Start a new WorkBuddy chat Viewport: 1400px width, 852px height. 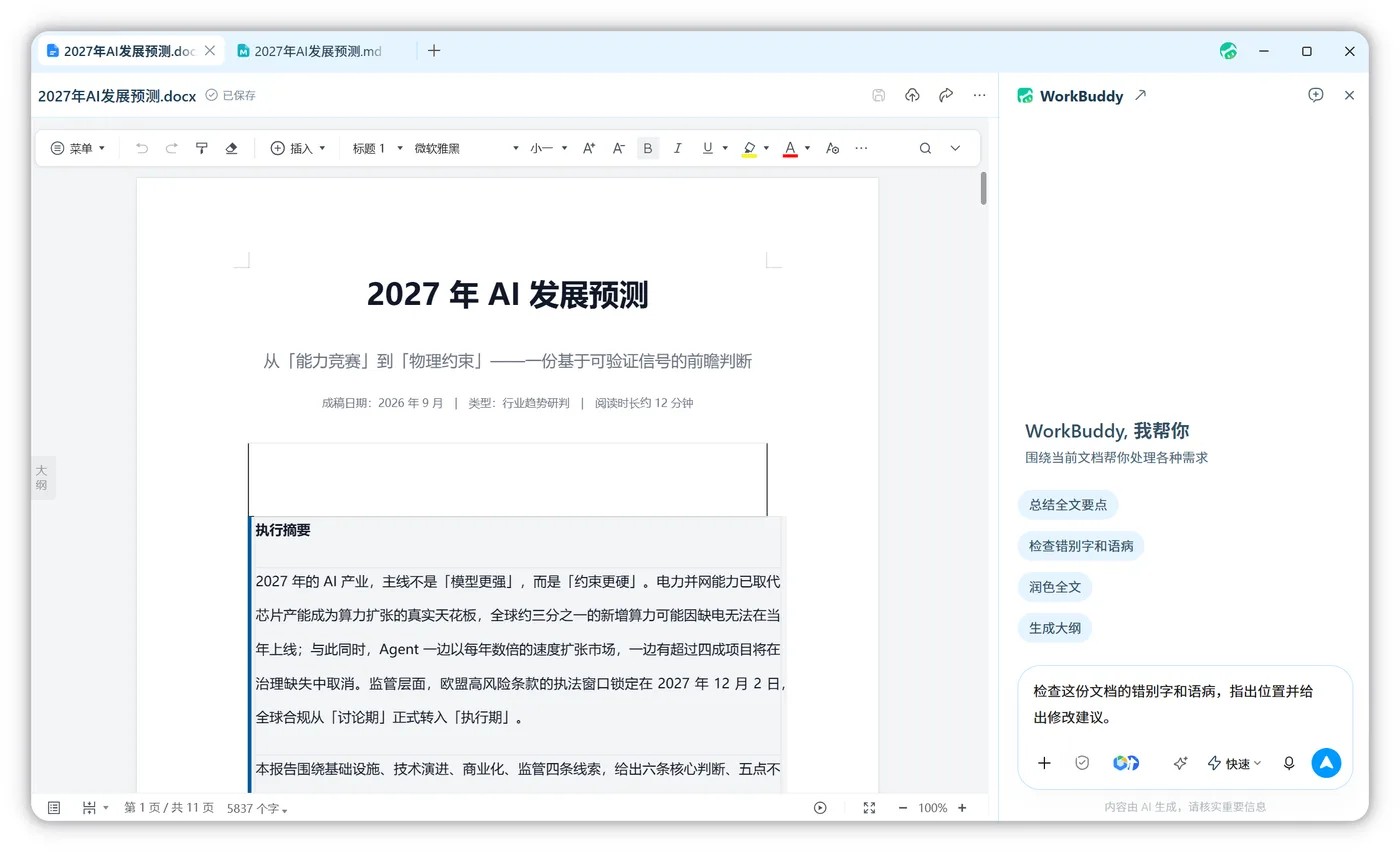[1316, 95]
